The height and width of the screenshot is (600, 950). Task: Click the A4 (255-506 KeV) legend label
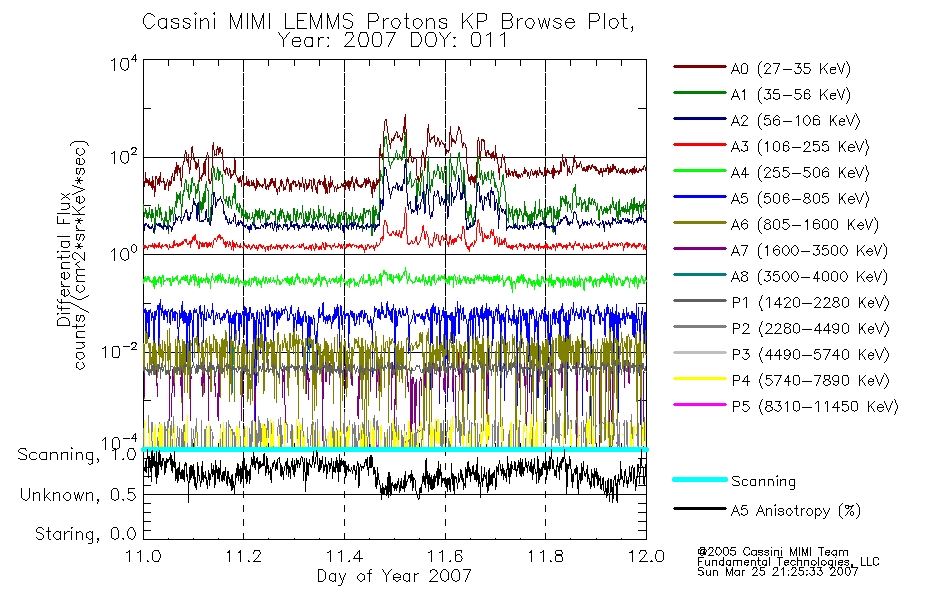point(800,173)
